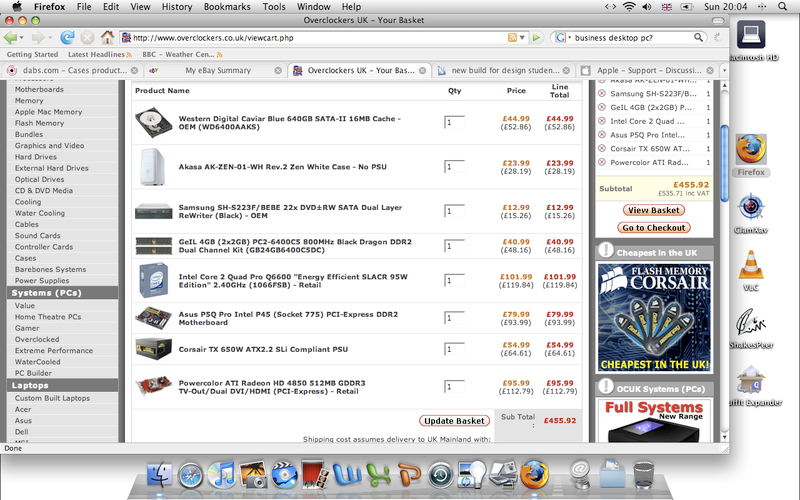Close the new build for design student tab
Screen dimensions: 800x500
tap(566, 70)
